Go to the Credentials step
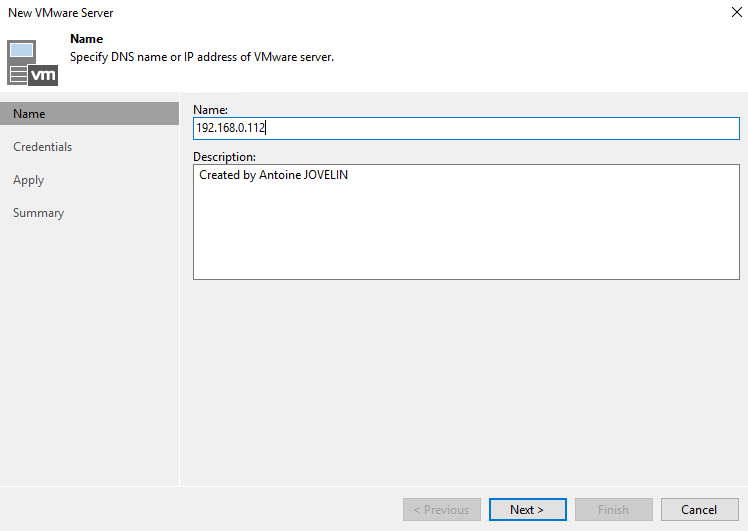This screenshot has height=531, width=748. [42, 147]
